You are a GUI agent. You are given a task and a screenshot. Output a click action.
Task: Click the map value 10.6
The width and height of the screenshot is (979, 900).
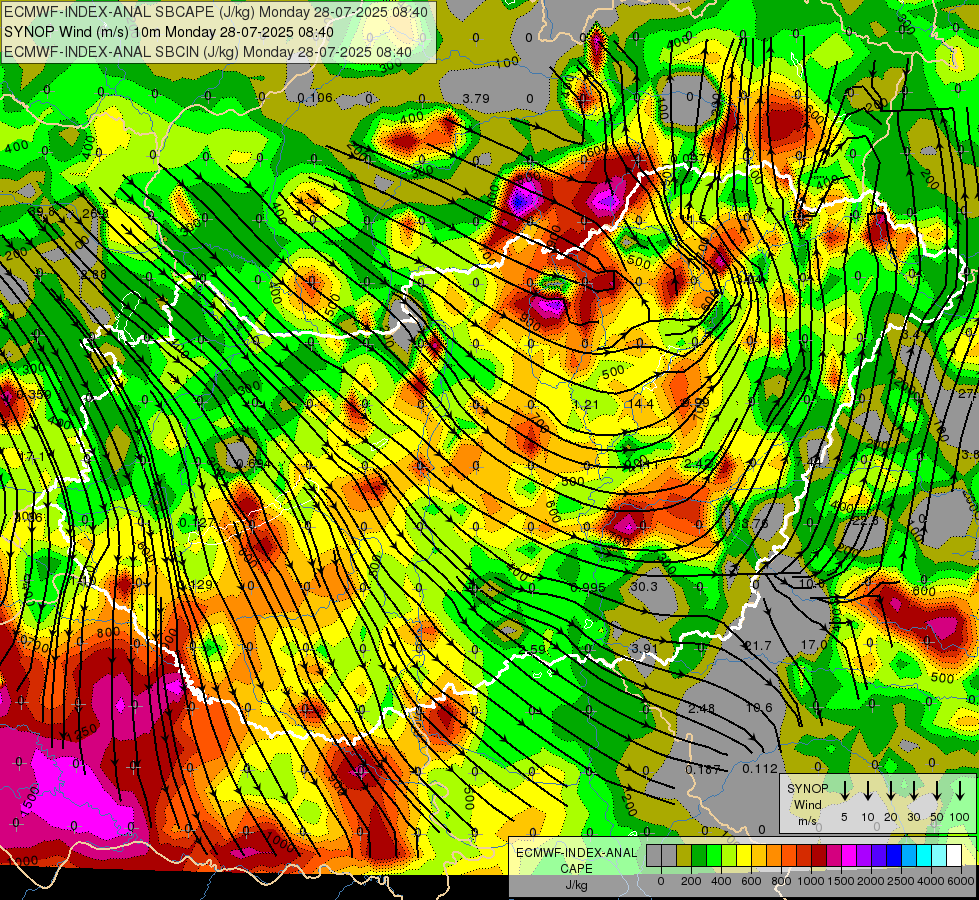(759, 708)
